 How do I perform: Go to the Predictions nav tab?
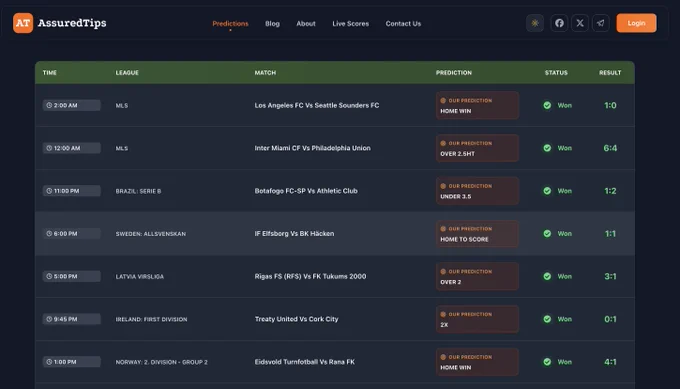[230, 23]
